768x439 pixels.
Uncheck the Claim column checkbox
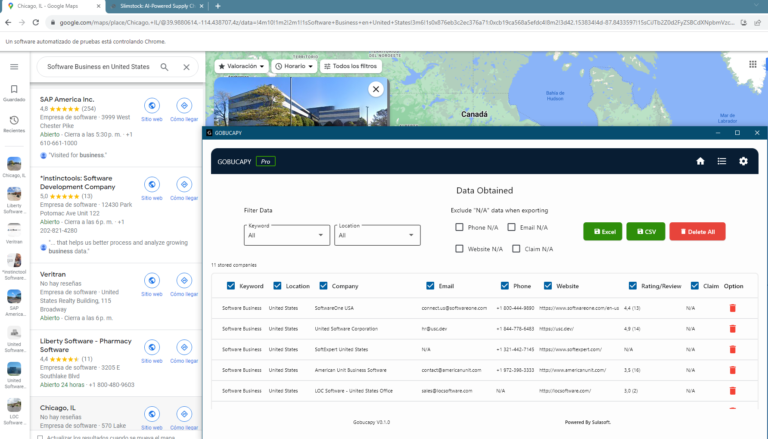coord(695,286)
